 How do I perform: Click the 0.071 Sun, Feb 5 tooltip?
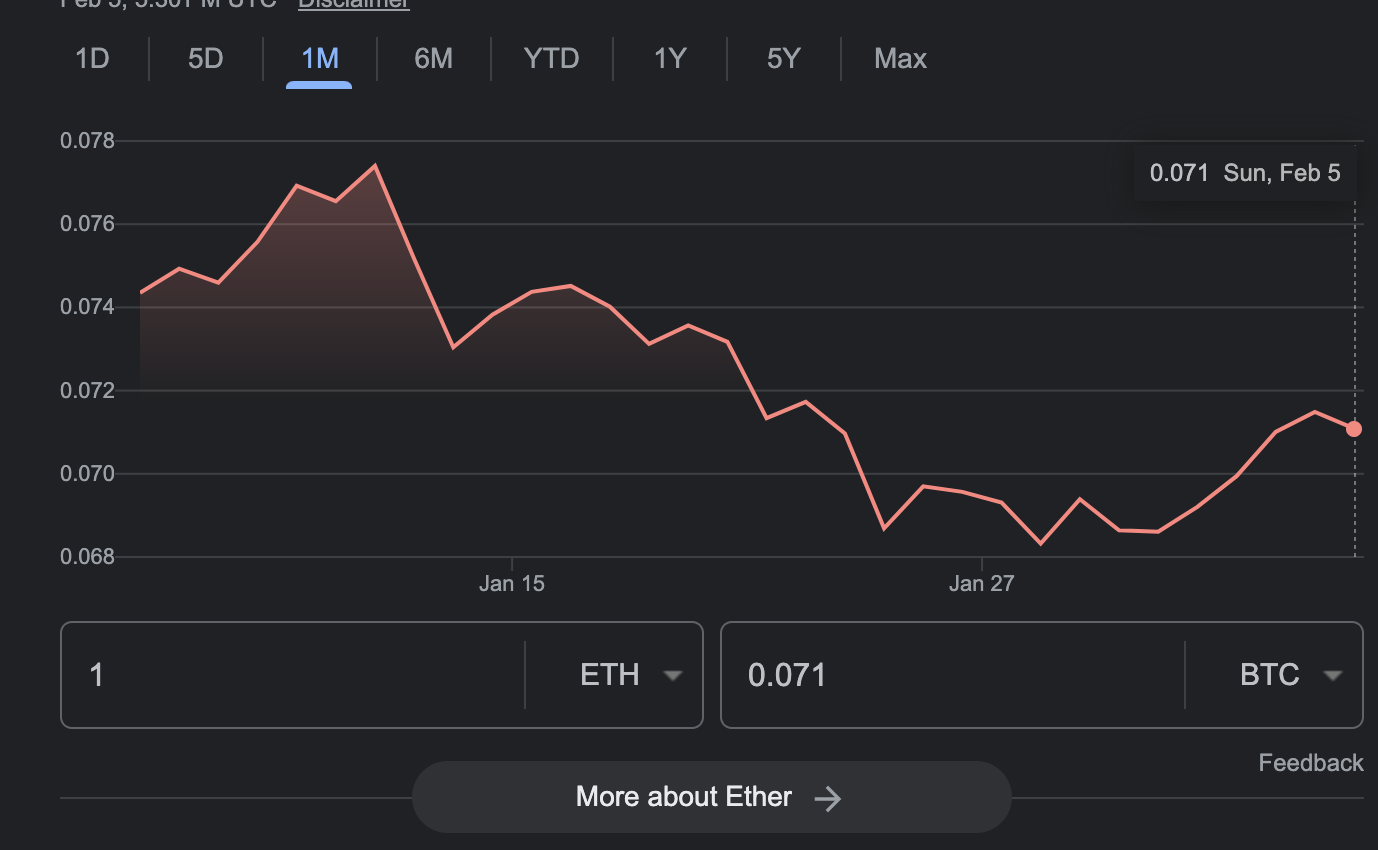tap(1244, 172)
